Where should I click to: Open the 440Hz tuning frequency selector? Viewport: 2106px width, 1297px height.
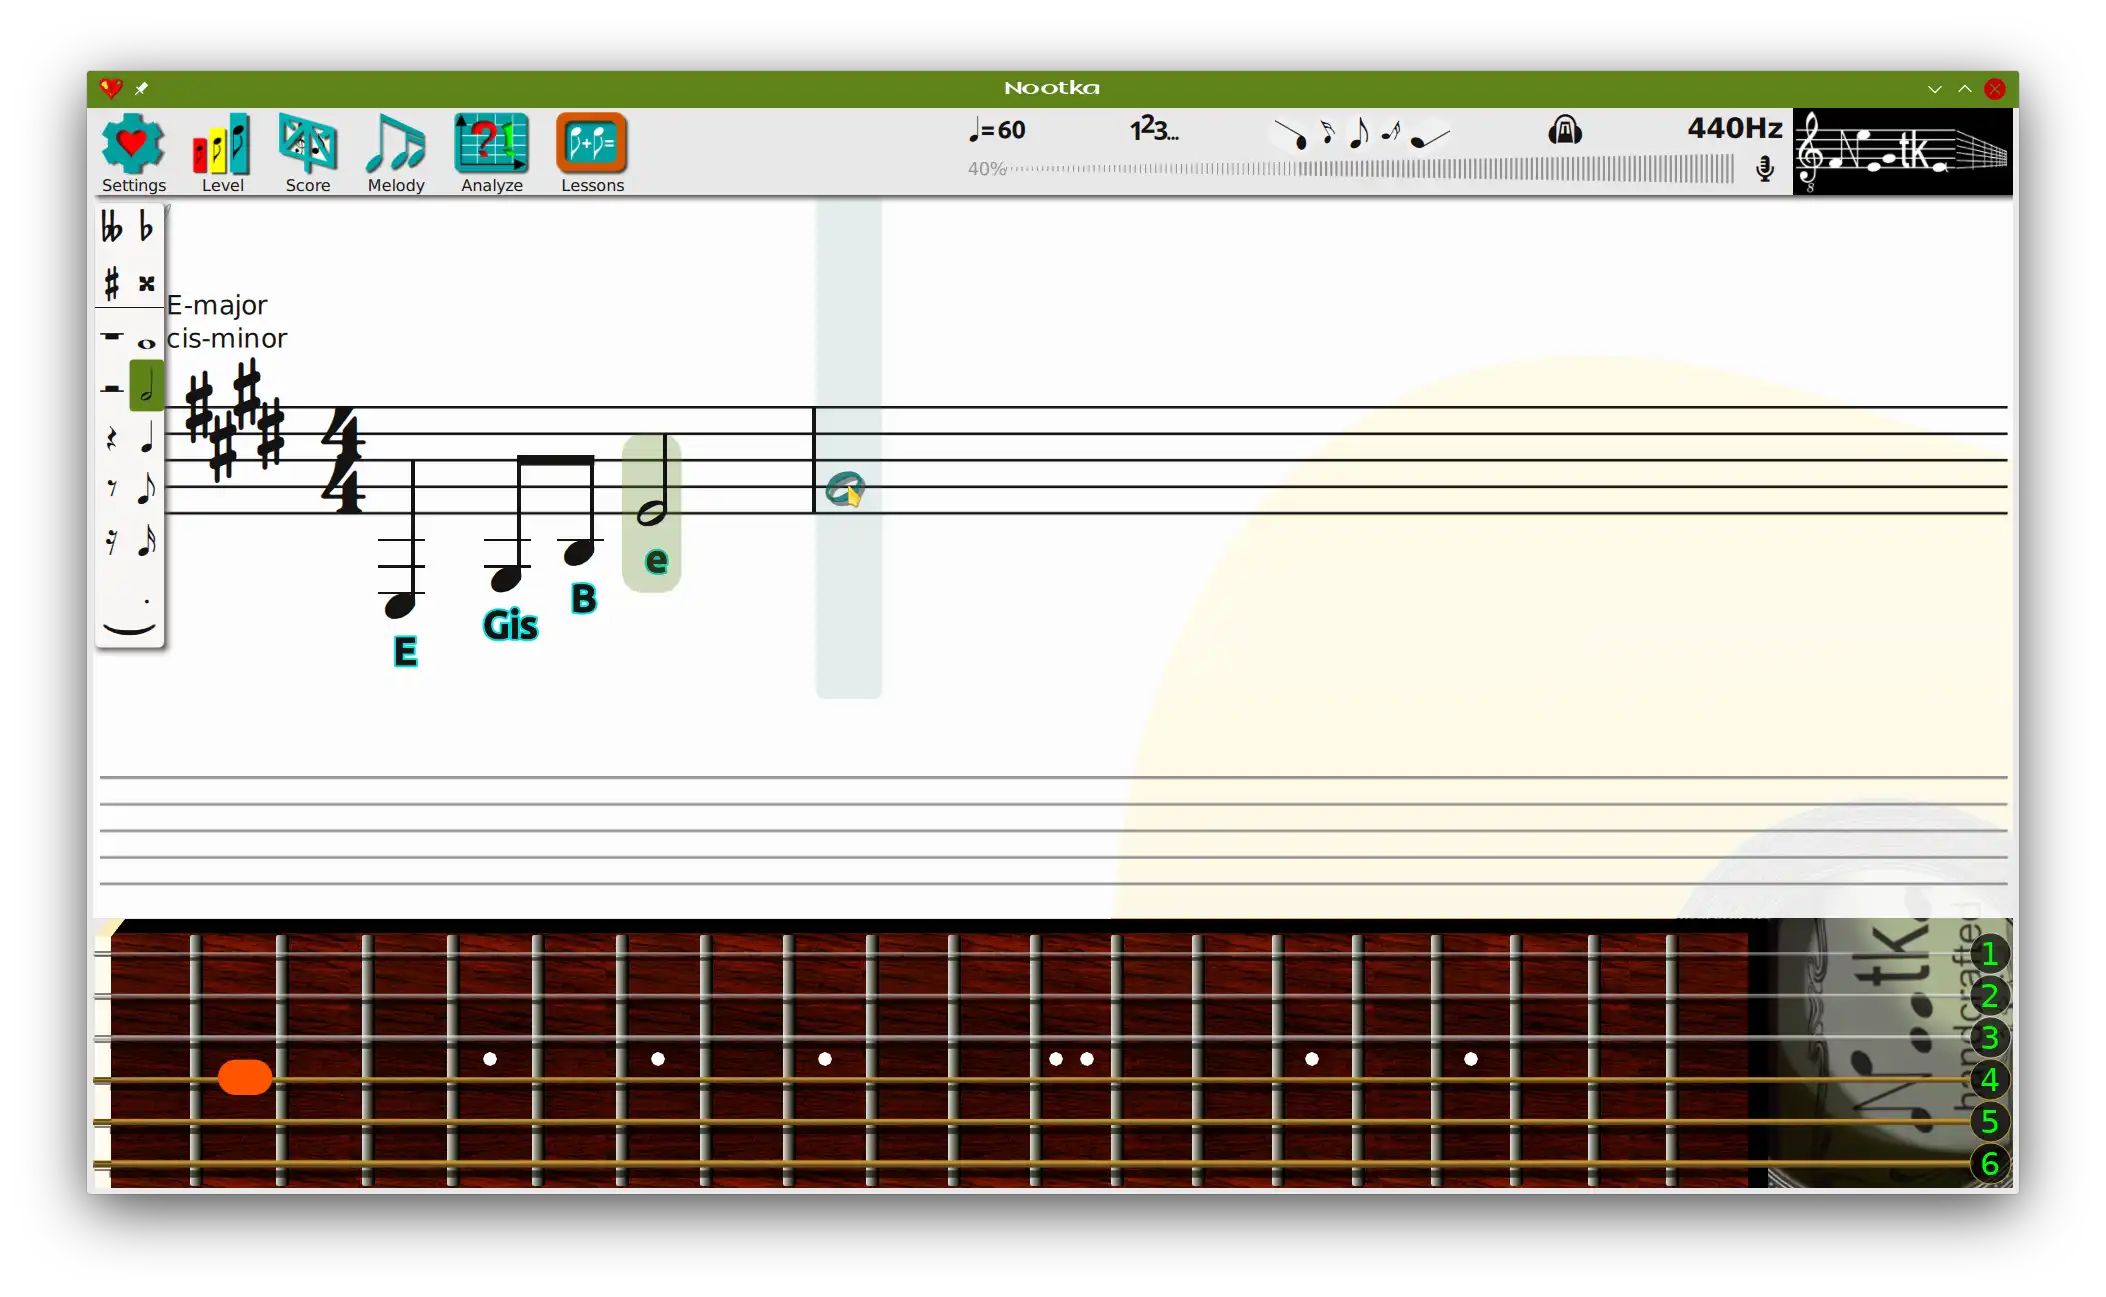(1734, 128)
